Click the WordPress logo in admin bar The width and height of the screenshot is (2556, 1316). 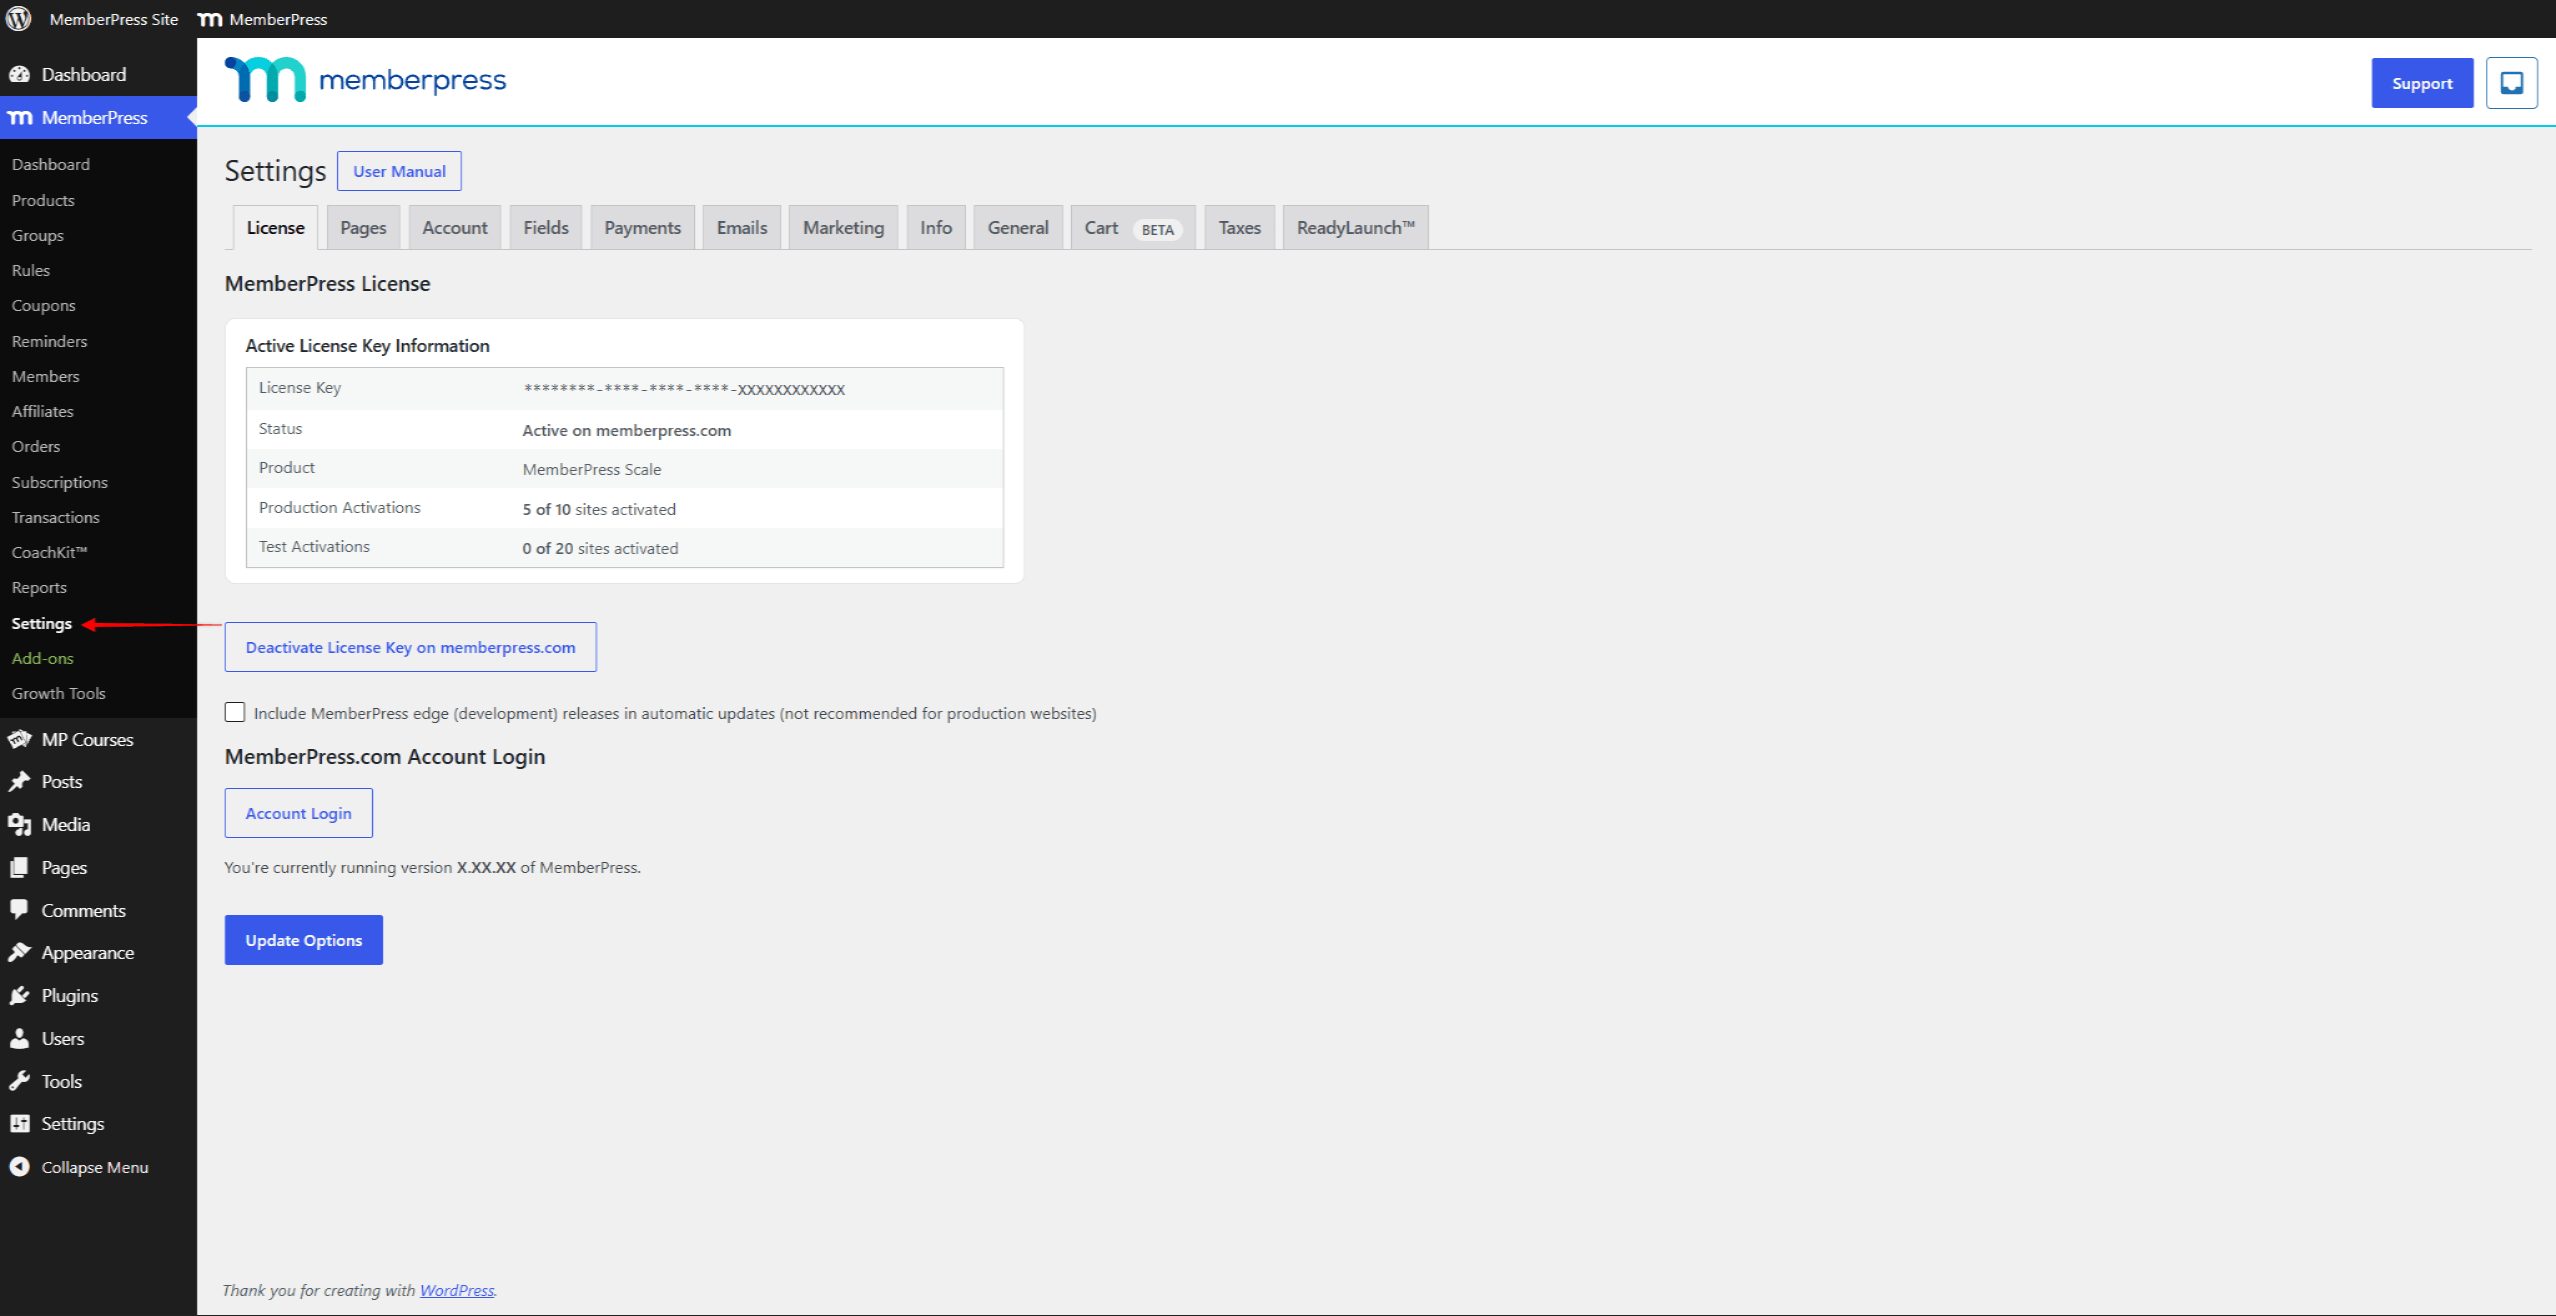pyautogui.click(x=19, y=19)
